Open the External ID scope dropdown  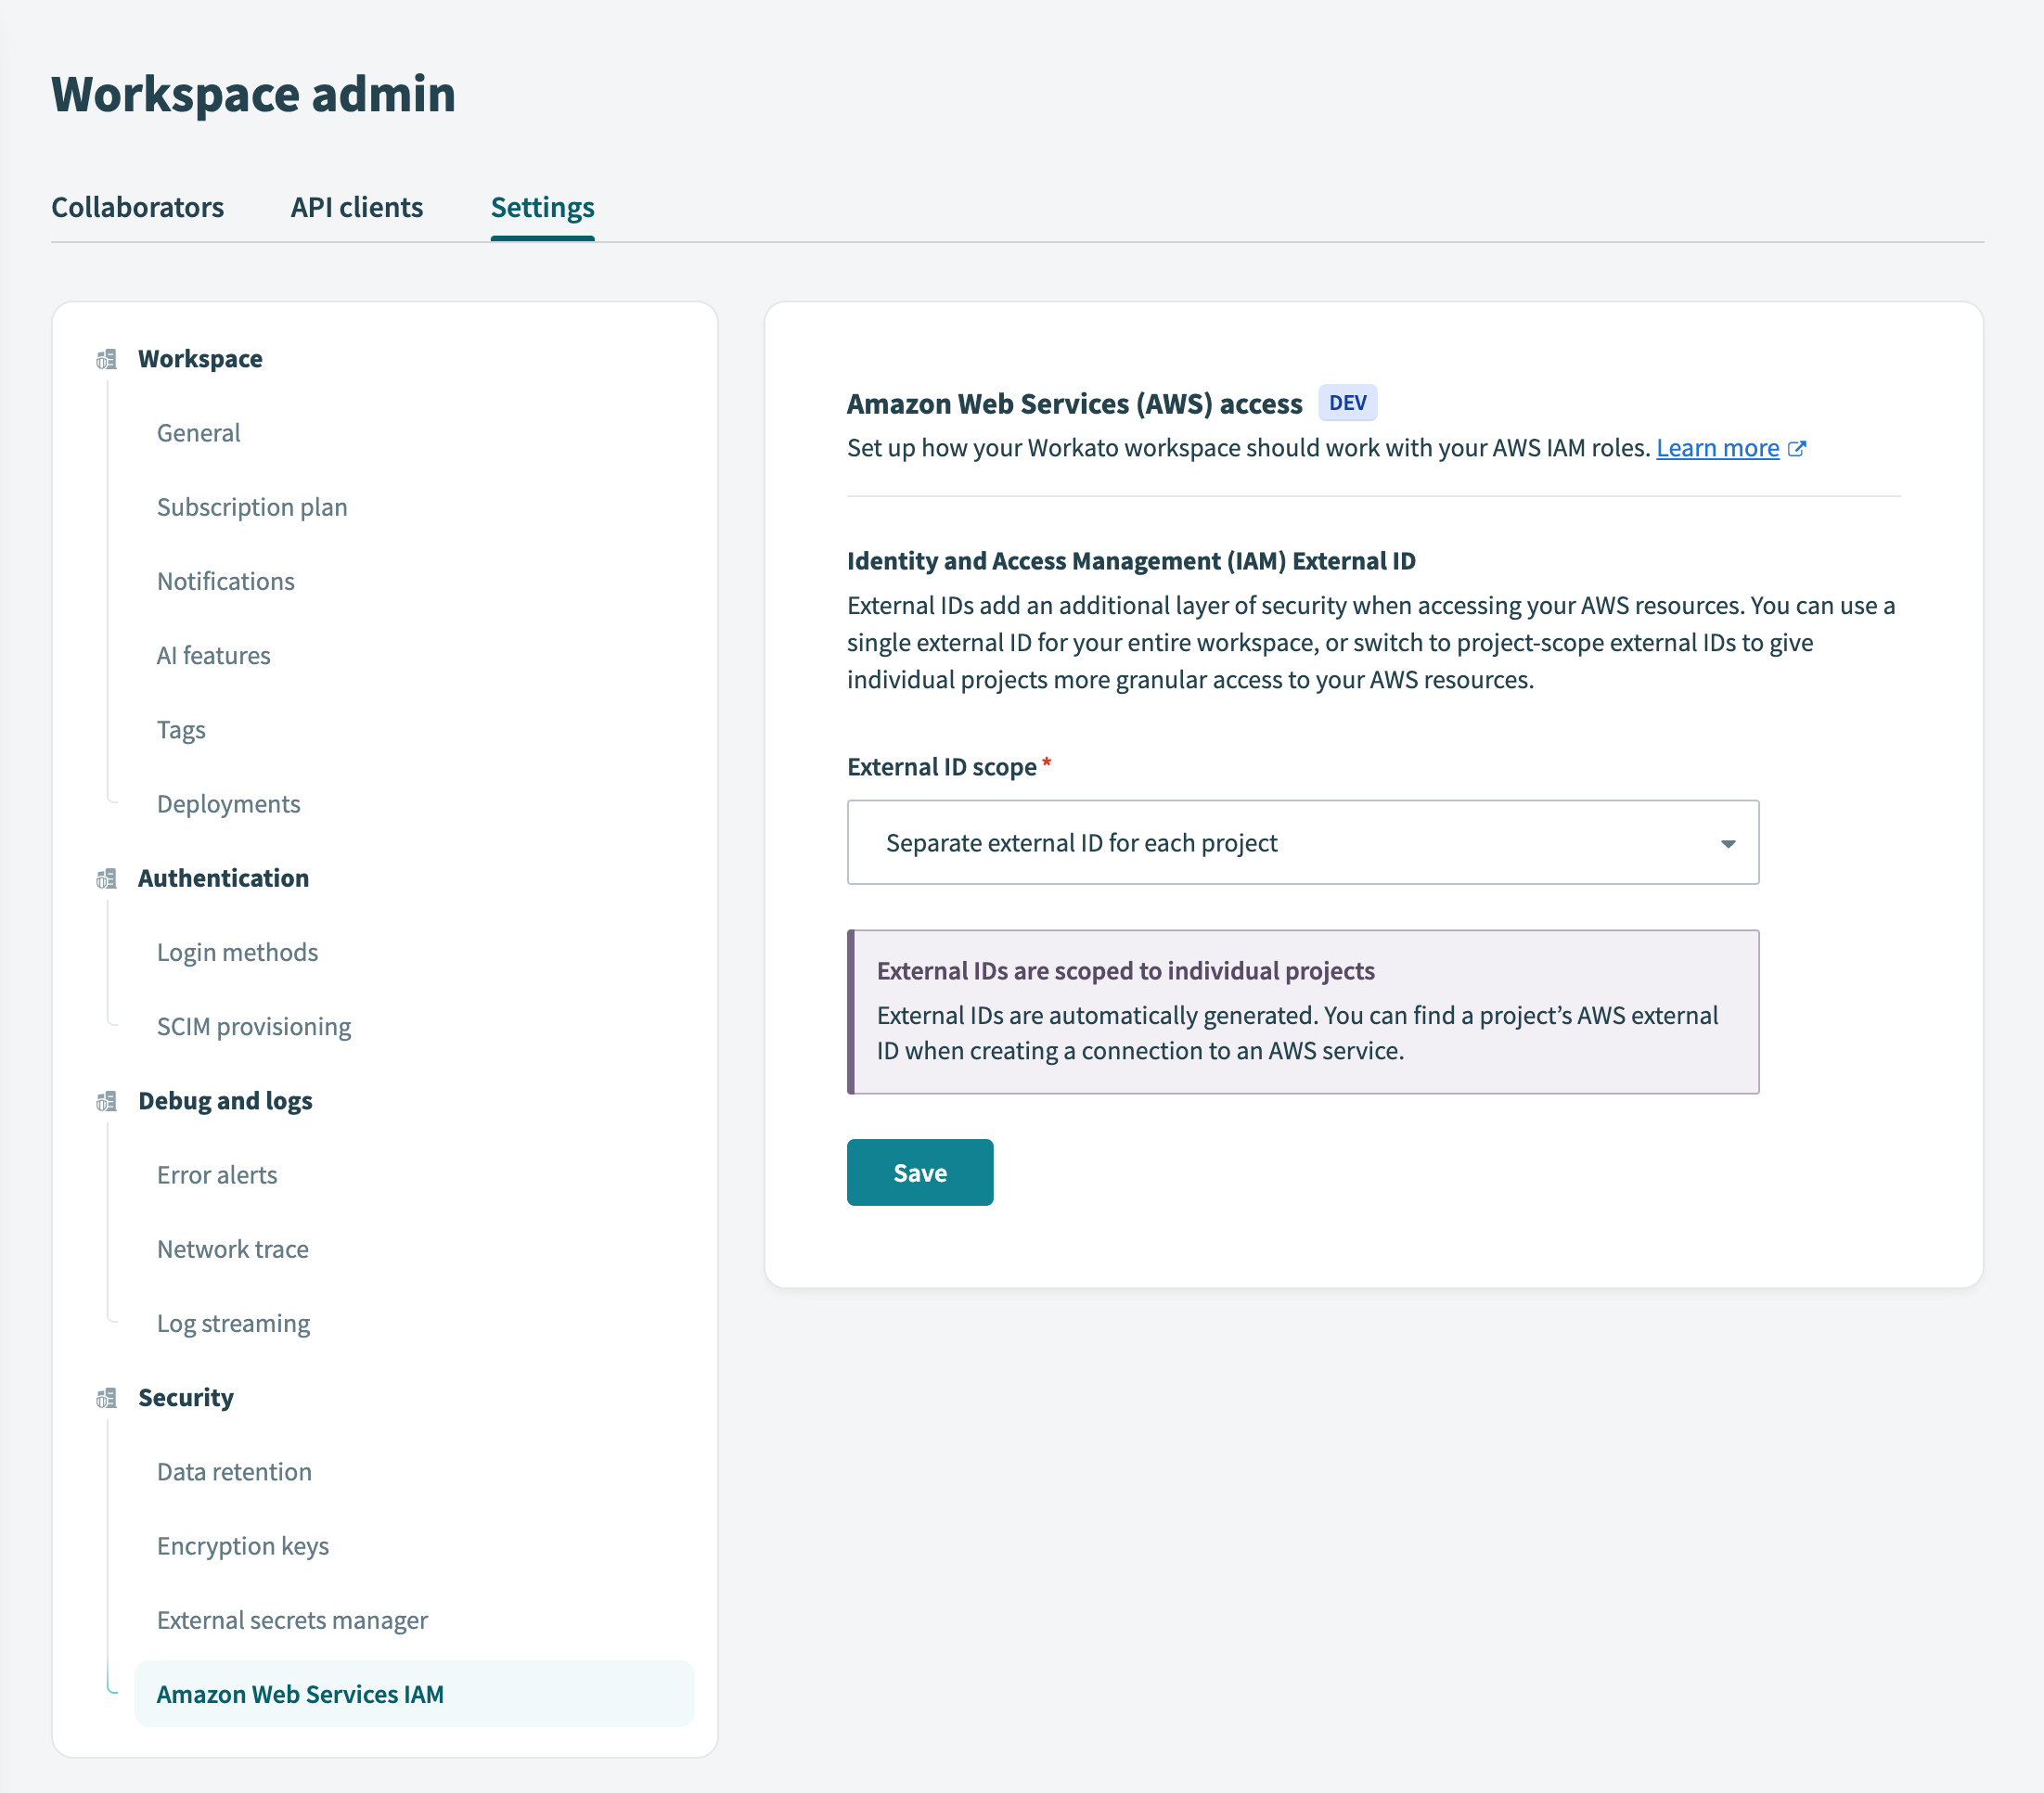(1302, 842)
